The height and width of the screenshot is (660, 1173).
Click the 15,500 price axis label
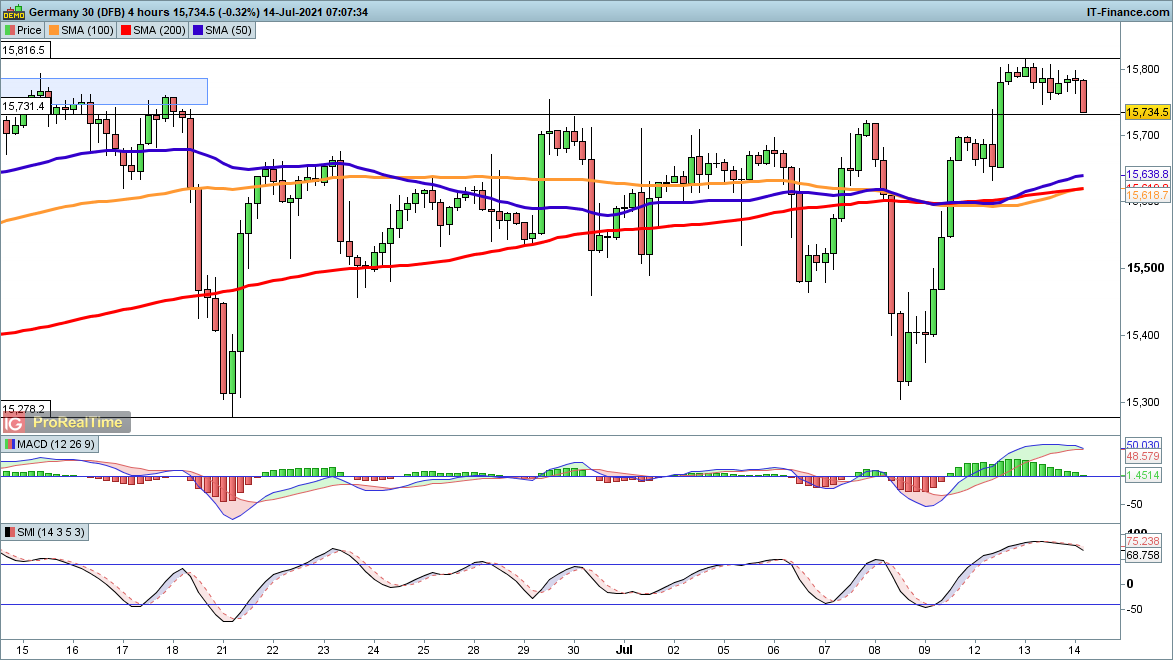click(1145, 268)
